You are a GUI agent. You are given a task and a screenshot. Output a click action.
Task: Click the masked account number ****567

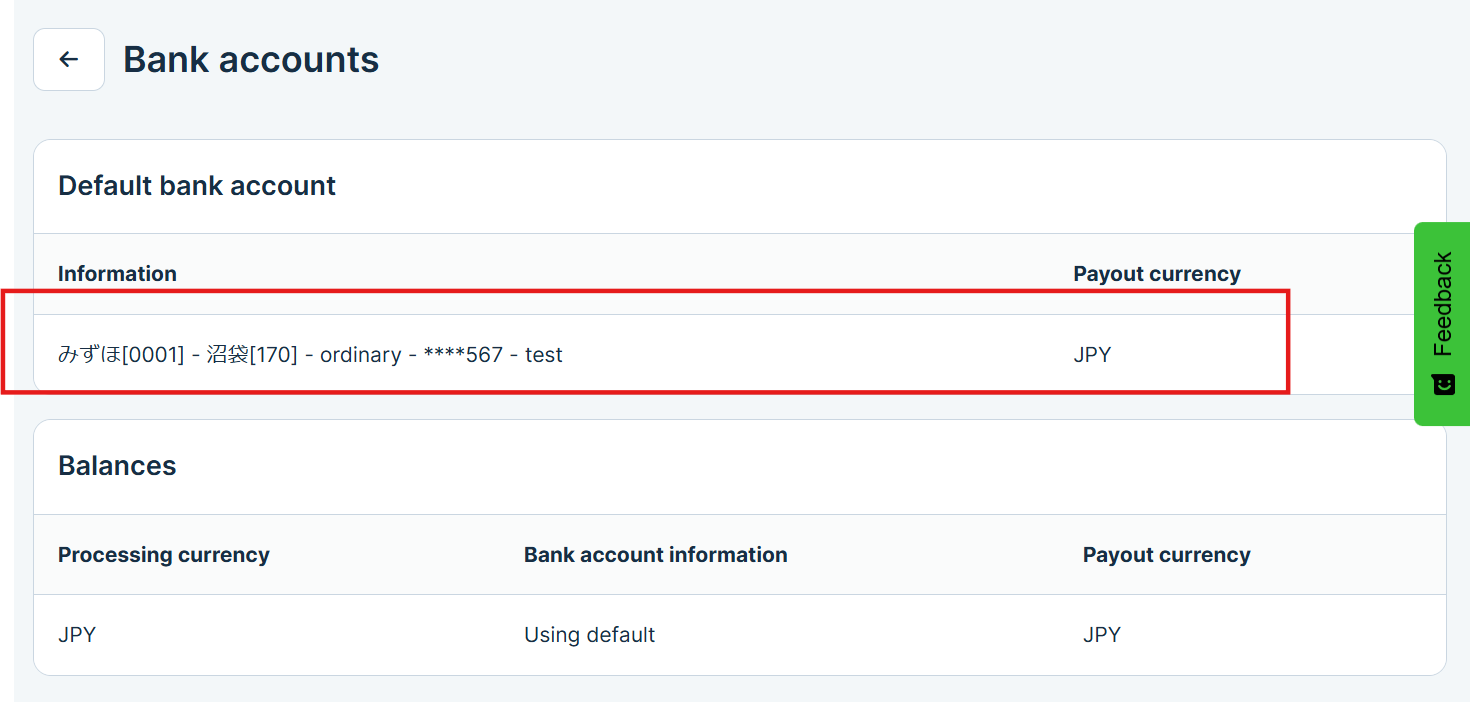pos(463,355)
